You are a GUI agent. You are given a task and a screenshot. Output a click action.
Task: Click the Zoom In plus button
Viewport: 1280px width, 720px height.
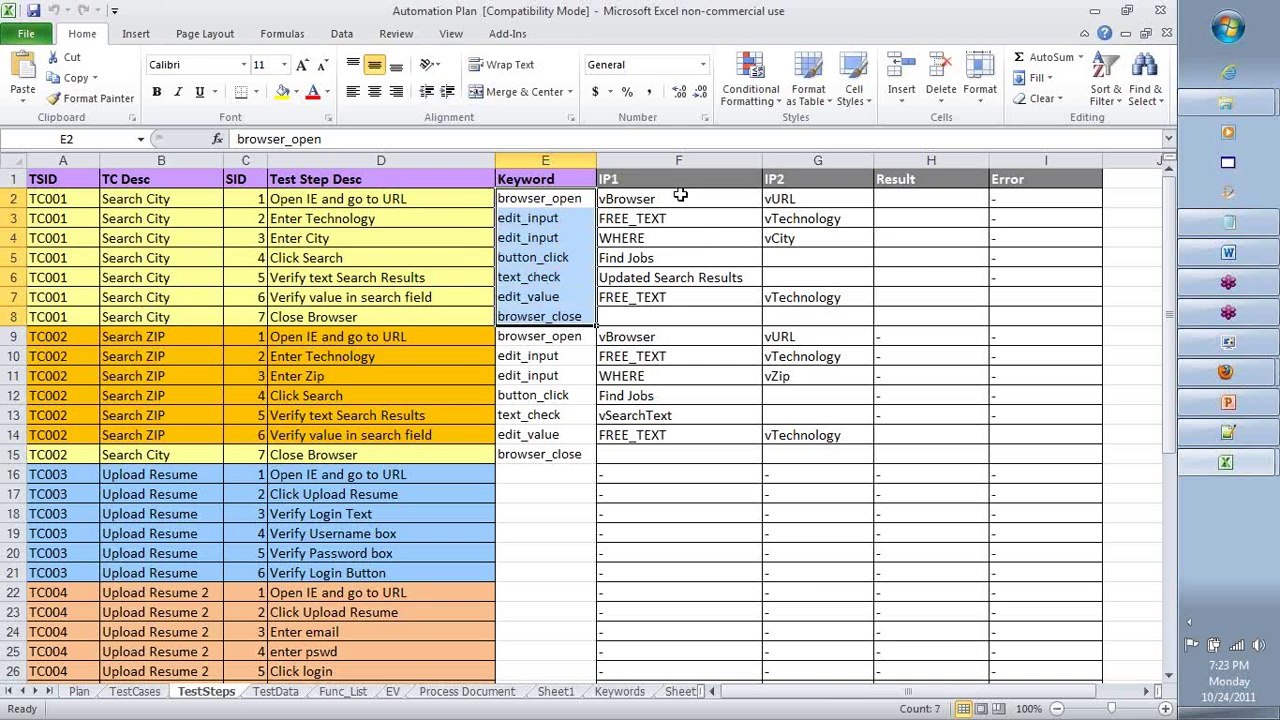click(x=1165, y=709)
